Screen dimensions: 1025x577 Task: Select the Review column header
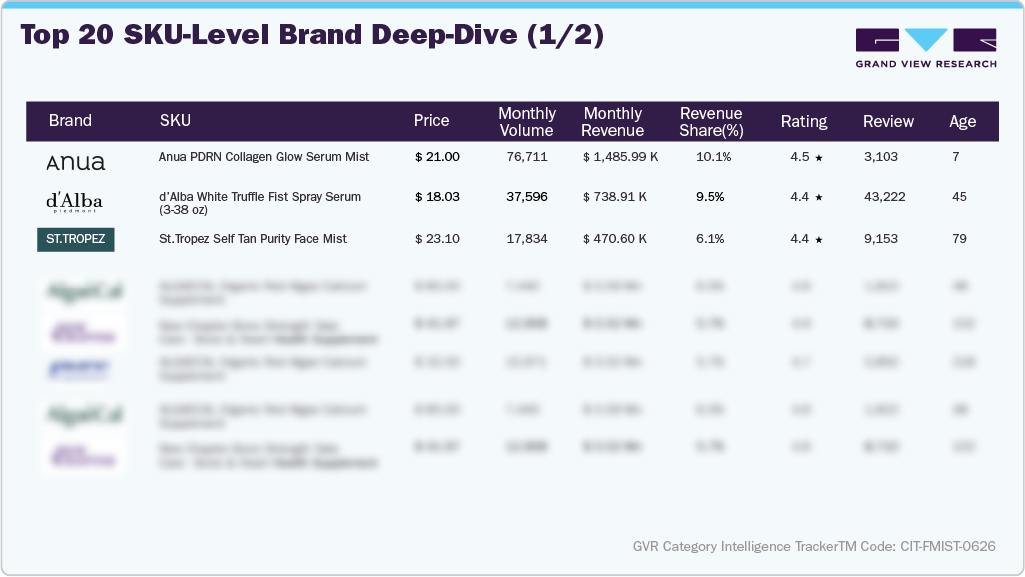tap(888, 122)
